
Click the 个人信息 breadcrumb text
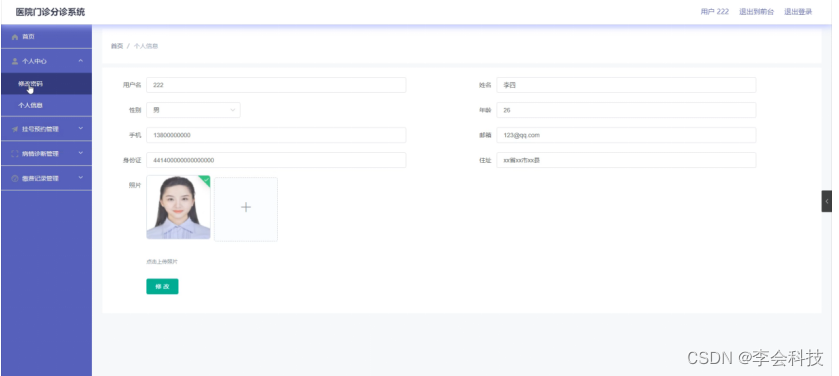[146, 46]
